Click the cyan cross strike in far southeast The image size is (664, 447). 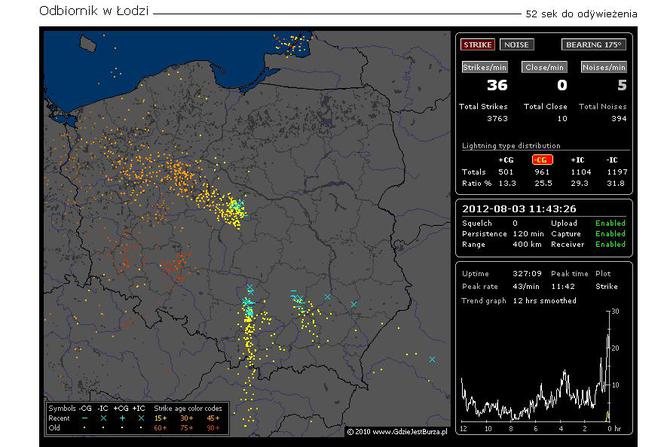(x=432, y=359)
